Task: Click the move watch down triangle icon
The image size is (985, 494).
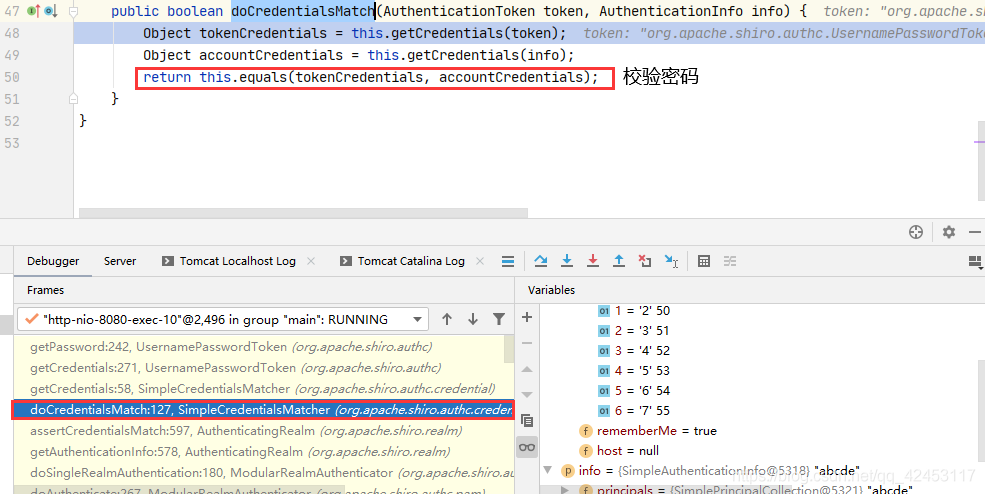Action: tap(527, 395)
